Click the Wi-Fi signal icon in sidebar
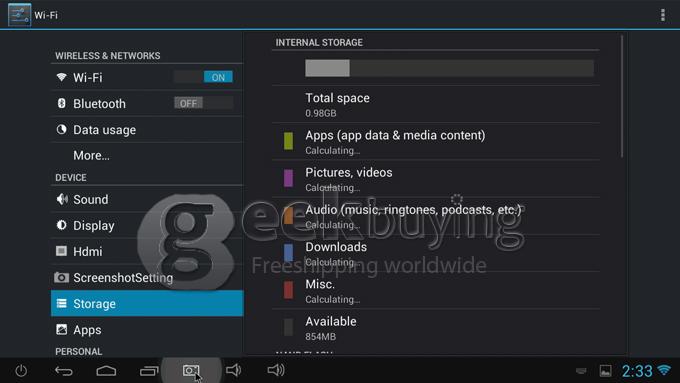Viewport: 680px width, 383px height. [x=62, y=77]
